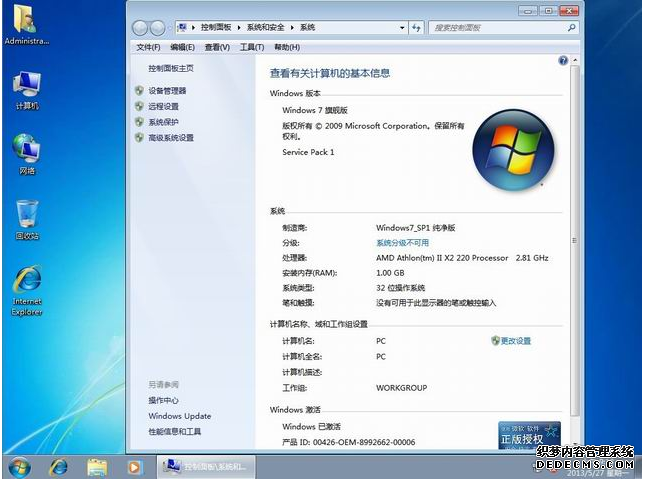Screen dimensions: 645x479
Task: Click the WORKGROUP value
Action: pos(401,388)
